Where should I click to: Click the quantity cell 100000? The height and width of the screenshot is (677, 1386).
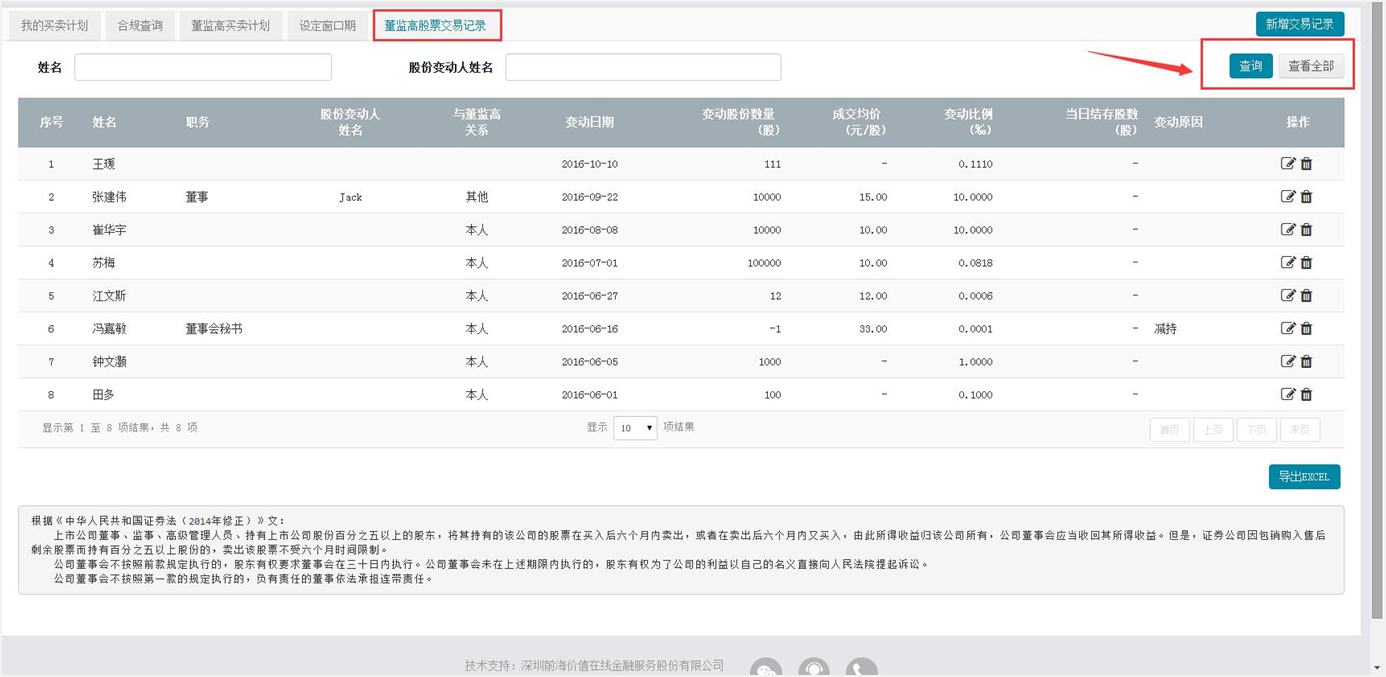pos(764,263)
